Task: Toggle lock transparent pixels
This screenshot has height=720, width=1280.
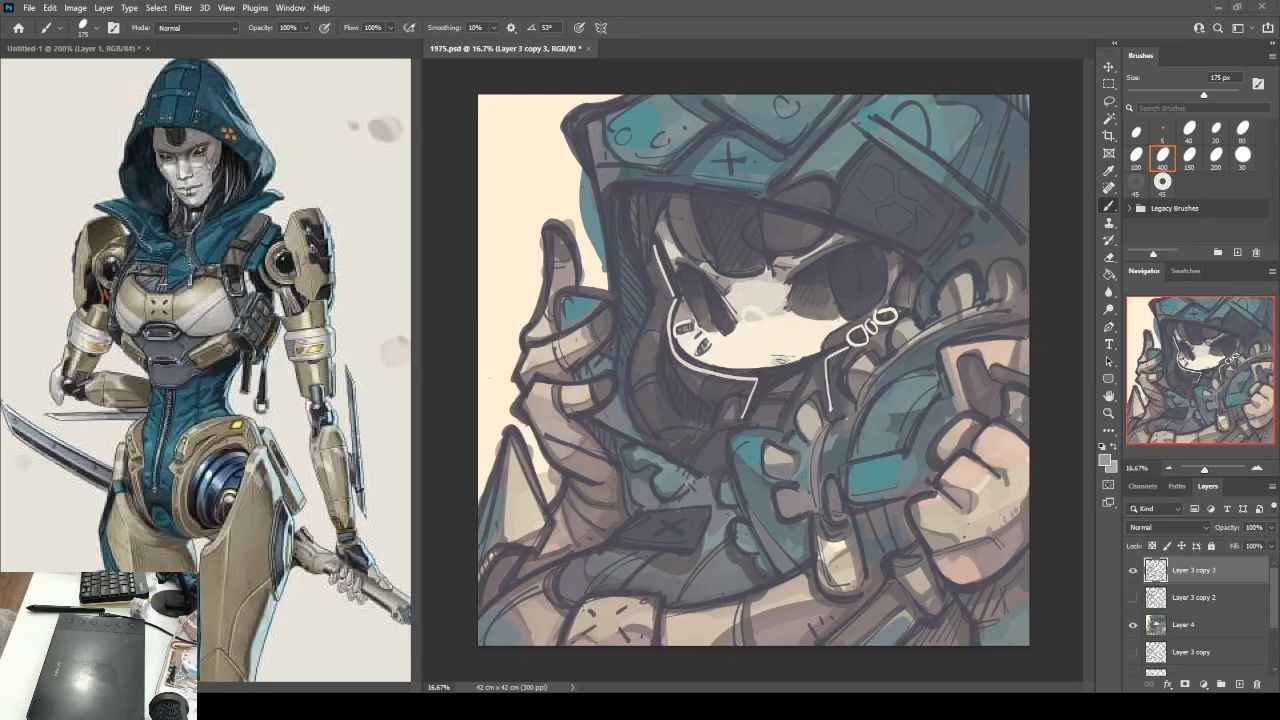Action: (x=1152, y=546)
